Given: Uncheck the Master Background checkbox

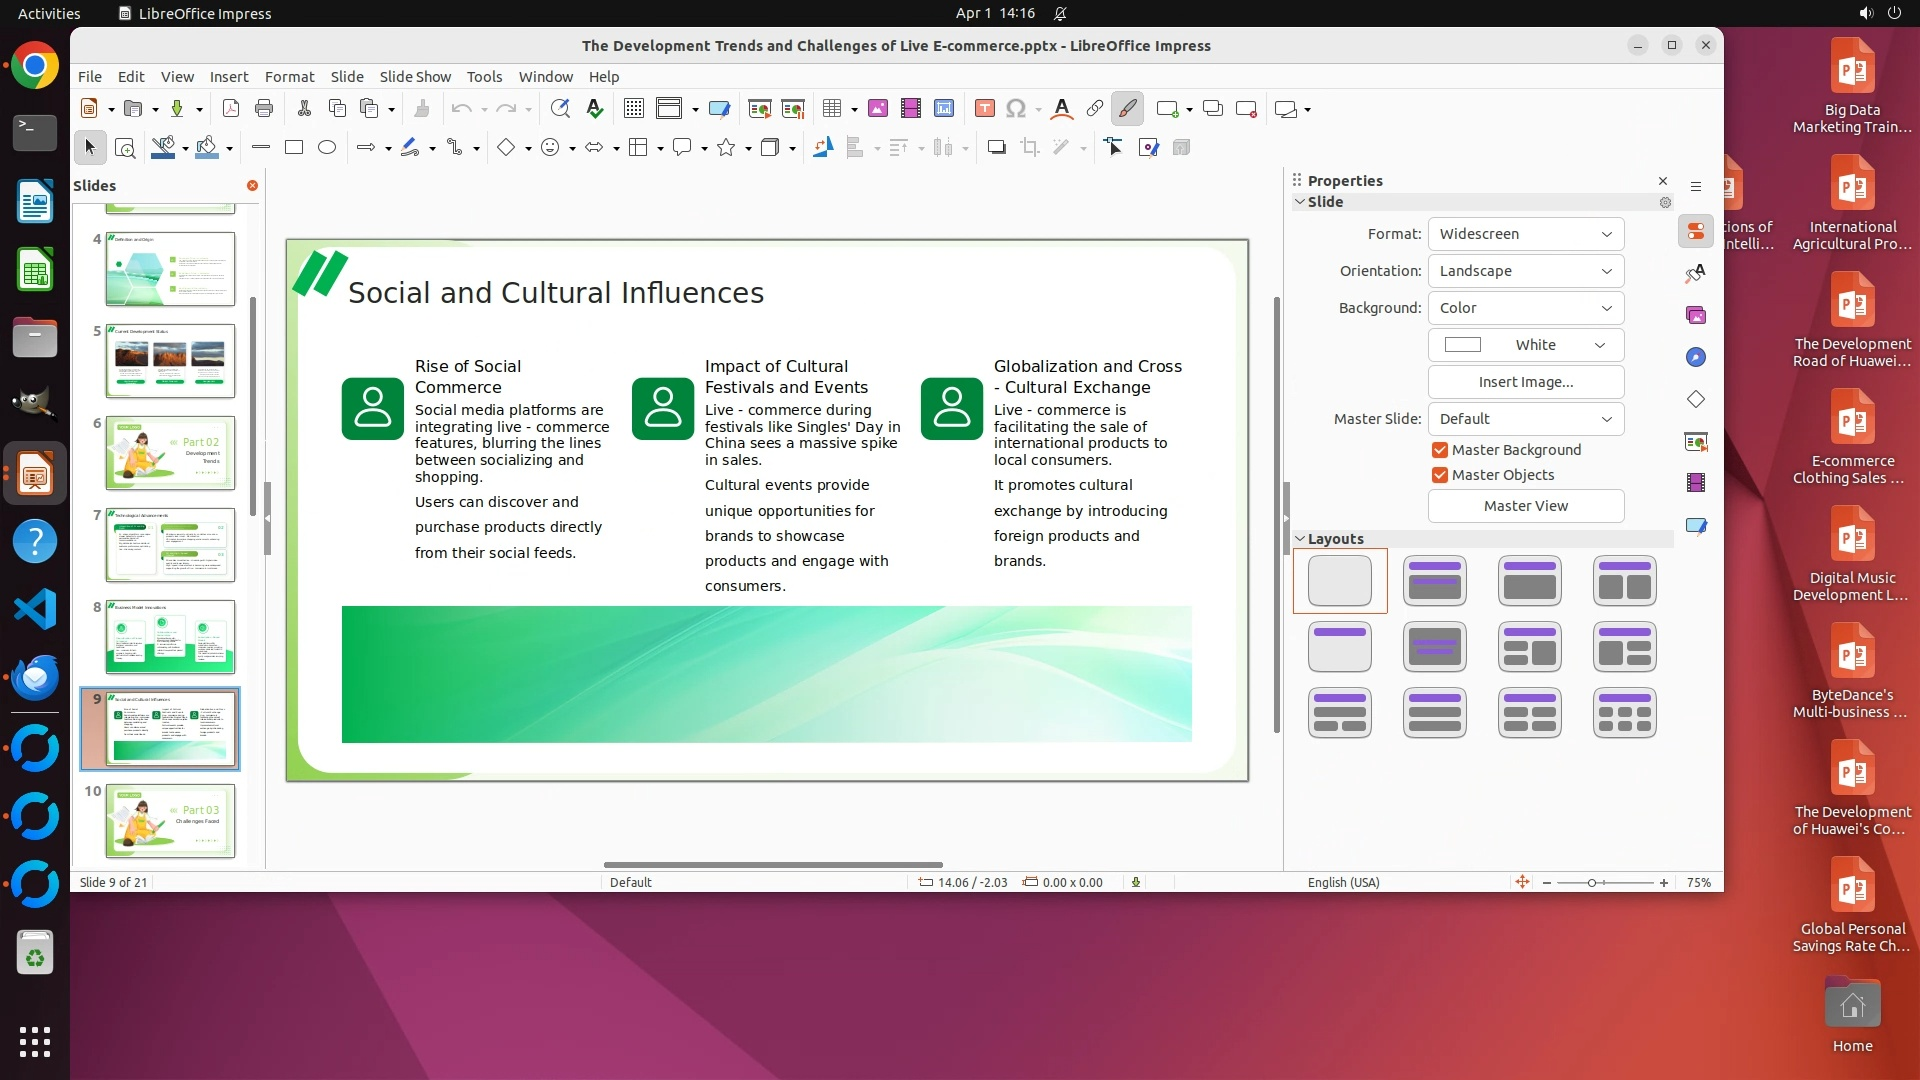Looking at the screenshot, I should pos(1440,450).
